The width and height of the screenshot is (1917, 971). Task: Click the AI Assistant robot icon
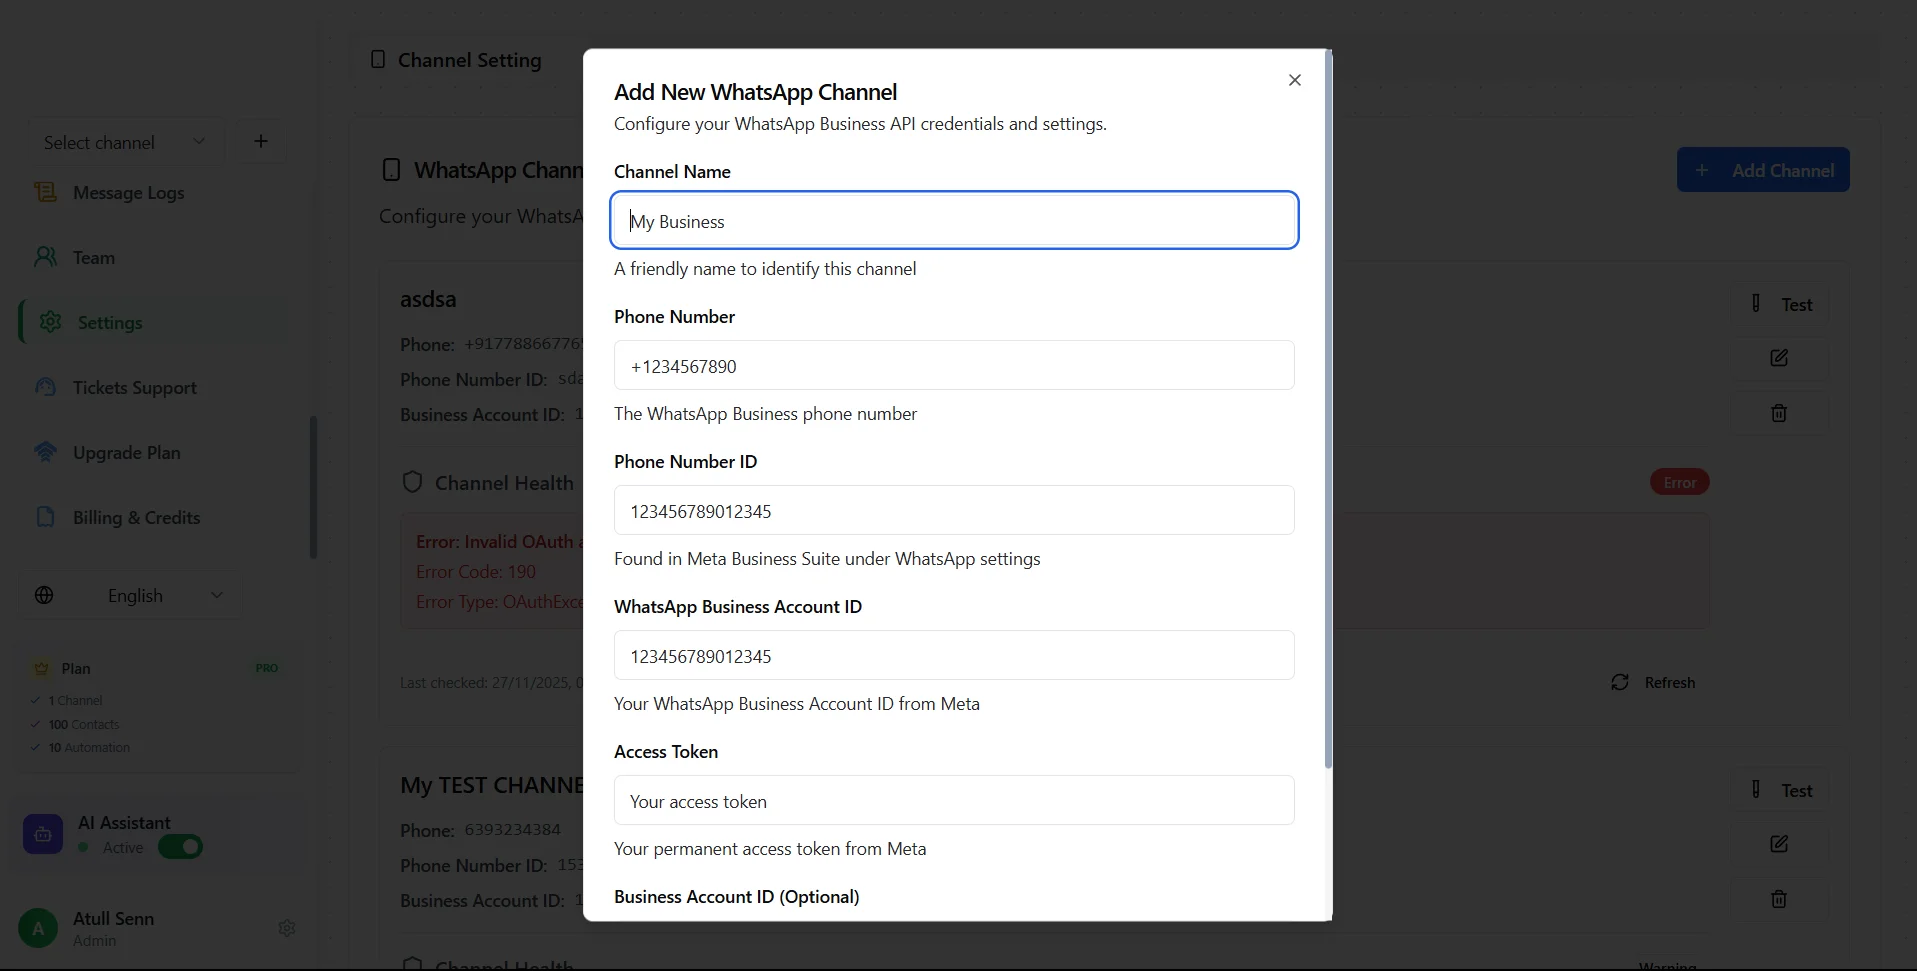43,834
